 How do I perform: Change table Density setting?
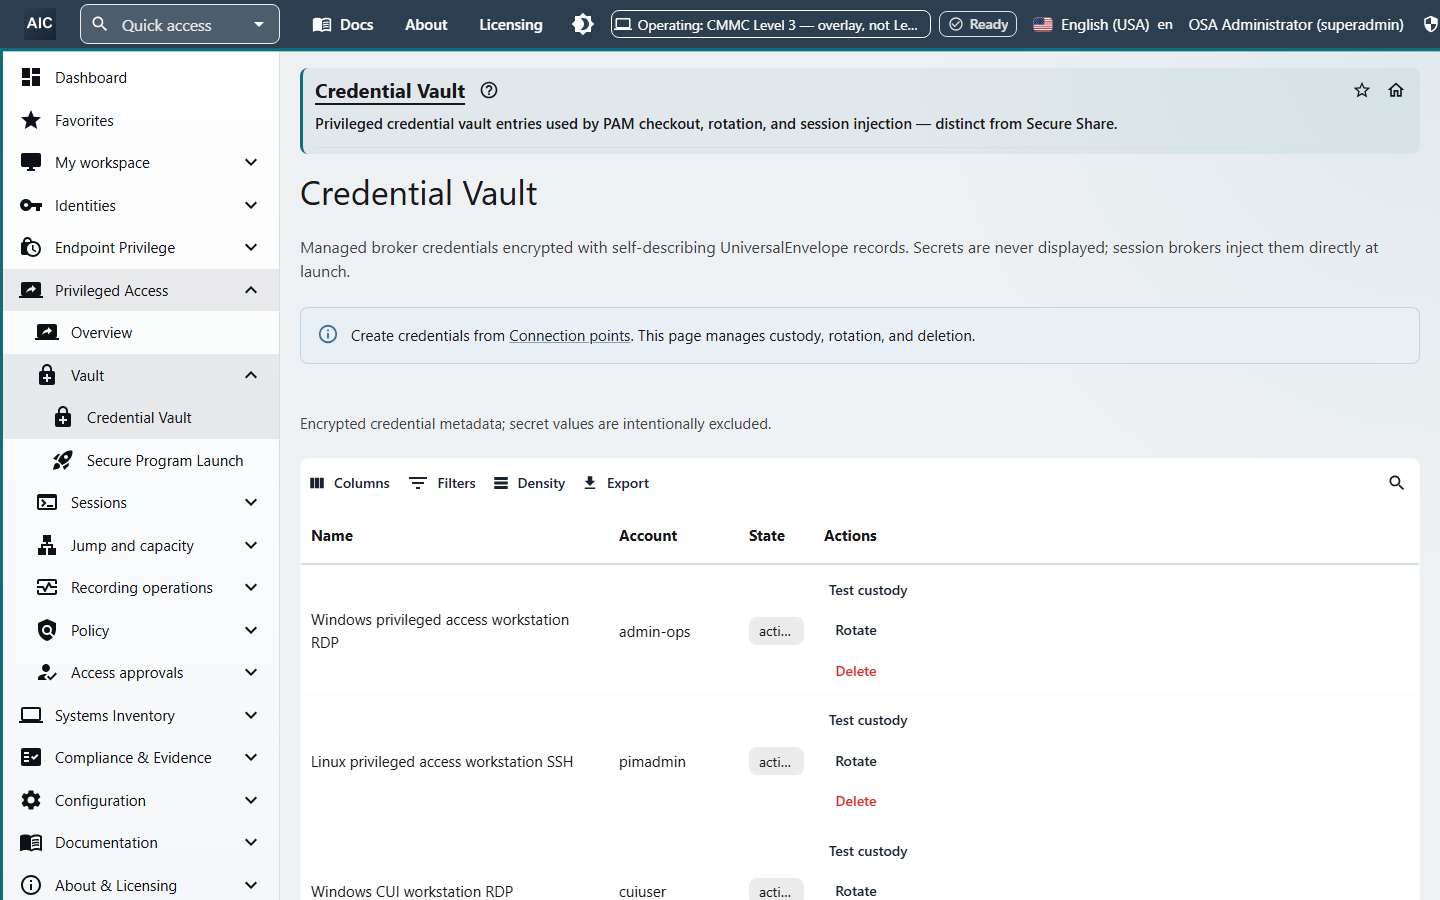tap(529, 483)
